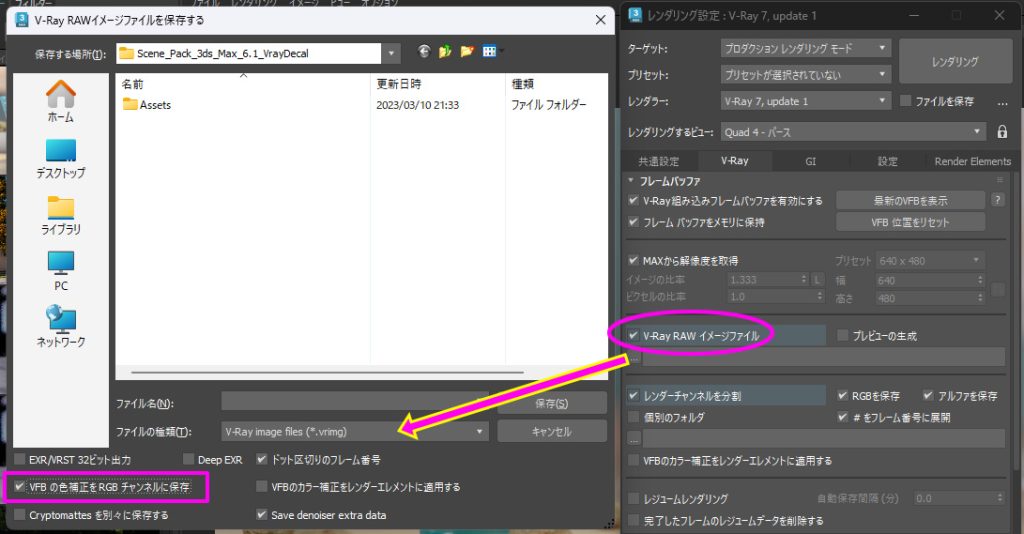Toggle get resolution from MAX
The image size is (1024, 534).
633,260
